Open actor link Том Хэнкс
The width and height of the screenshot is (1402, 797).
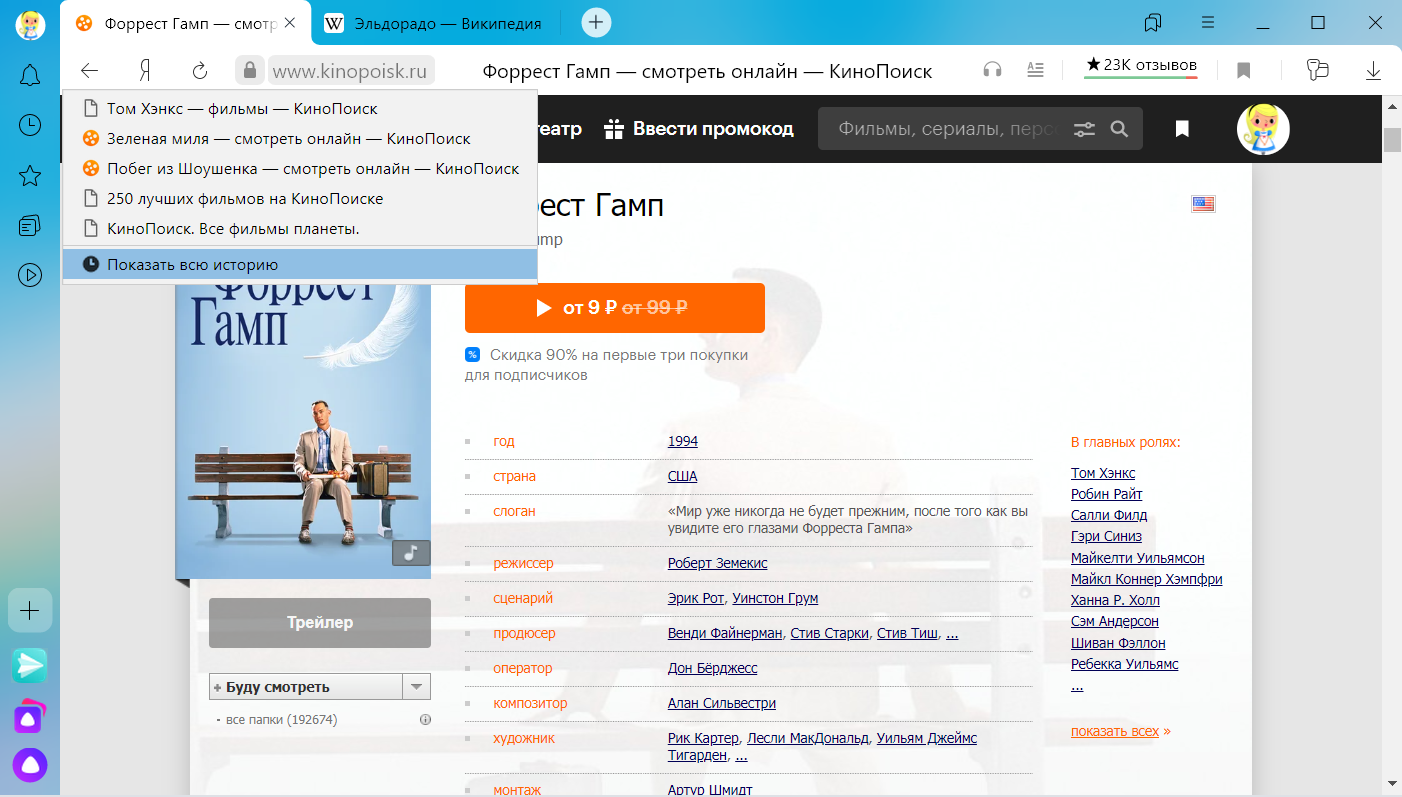pos(1103,473)
